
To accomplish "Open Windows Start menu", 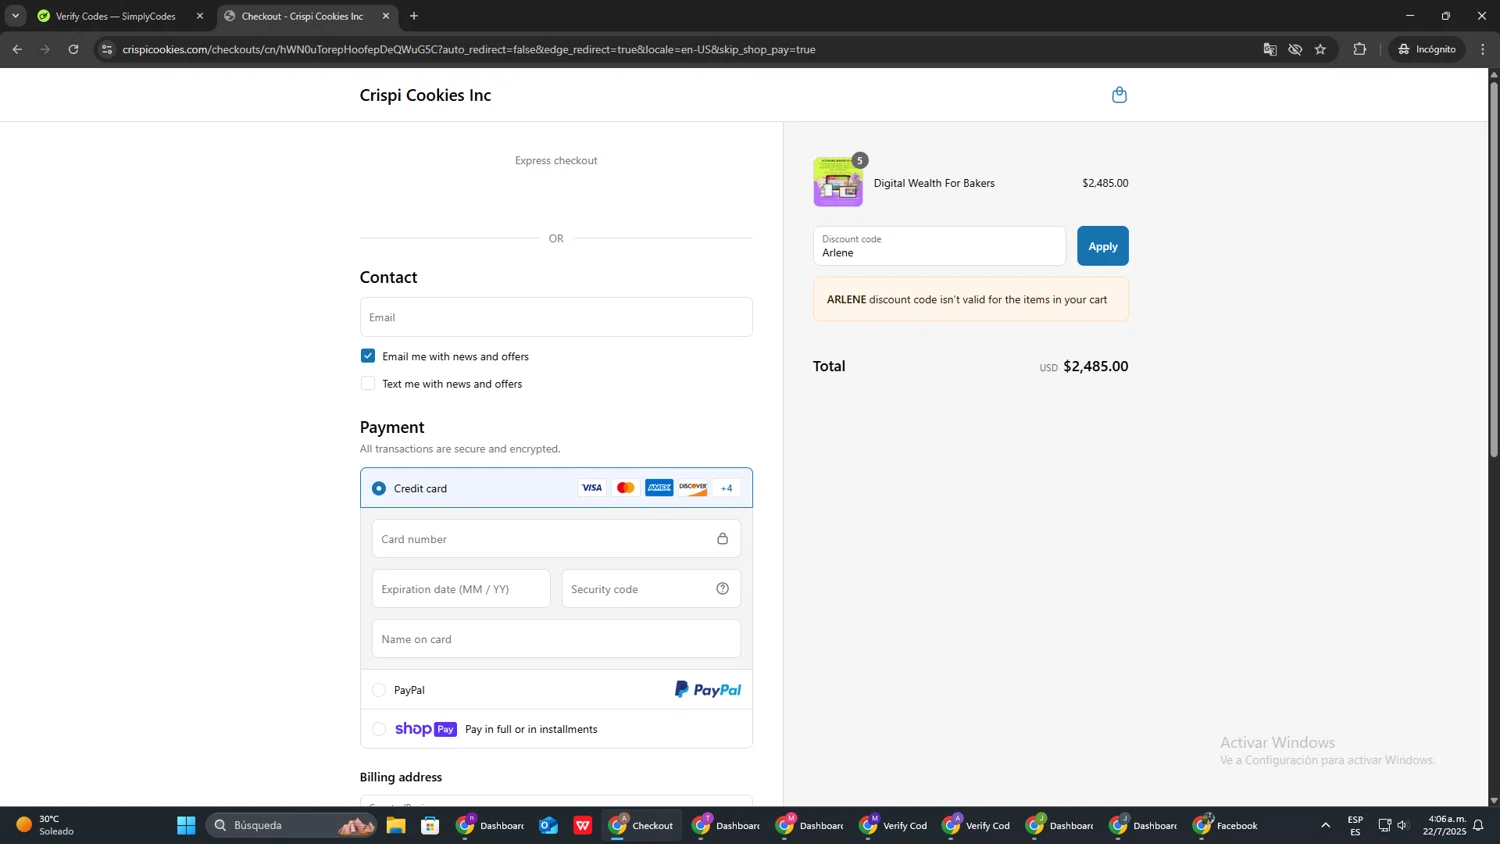I will (x=186, y=825).
